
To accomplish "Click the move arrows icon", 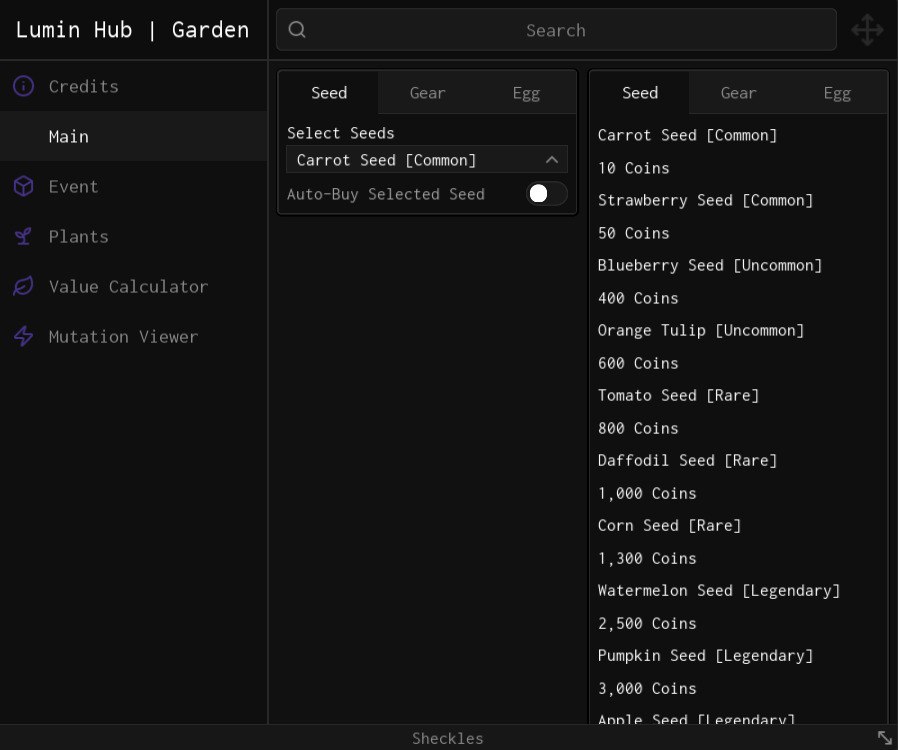I will point(867,30).
